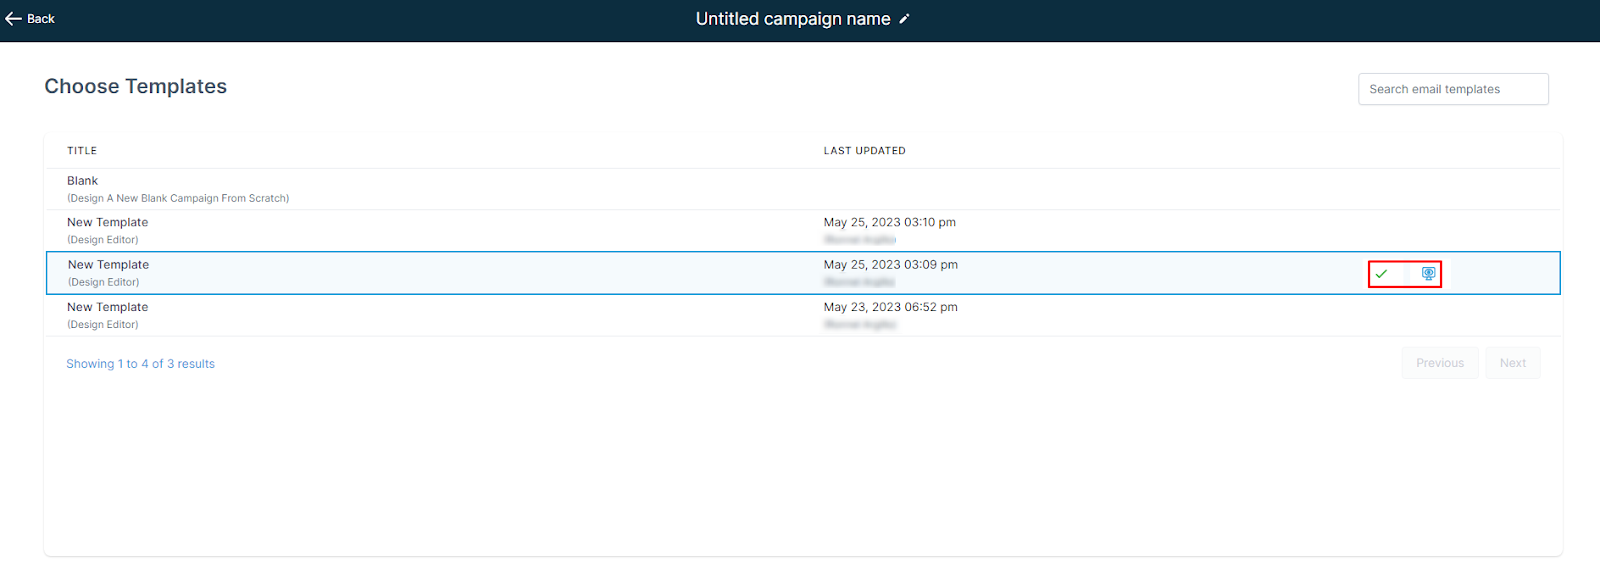The image size is (1600, 573).
Task: Click the 'Showing 1 to 4 of 3 results' text
Action: point(141,364)
